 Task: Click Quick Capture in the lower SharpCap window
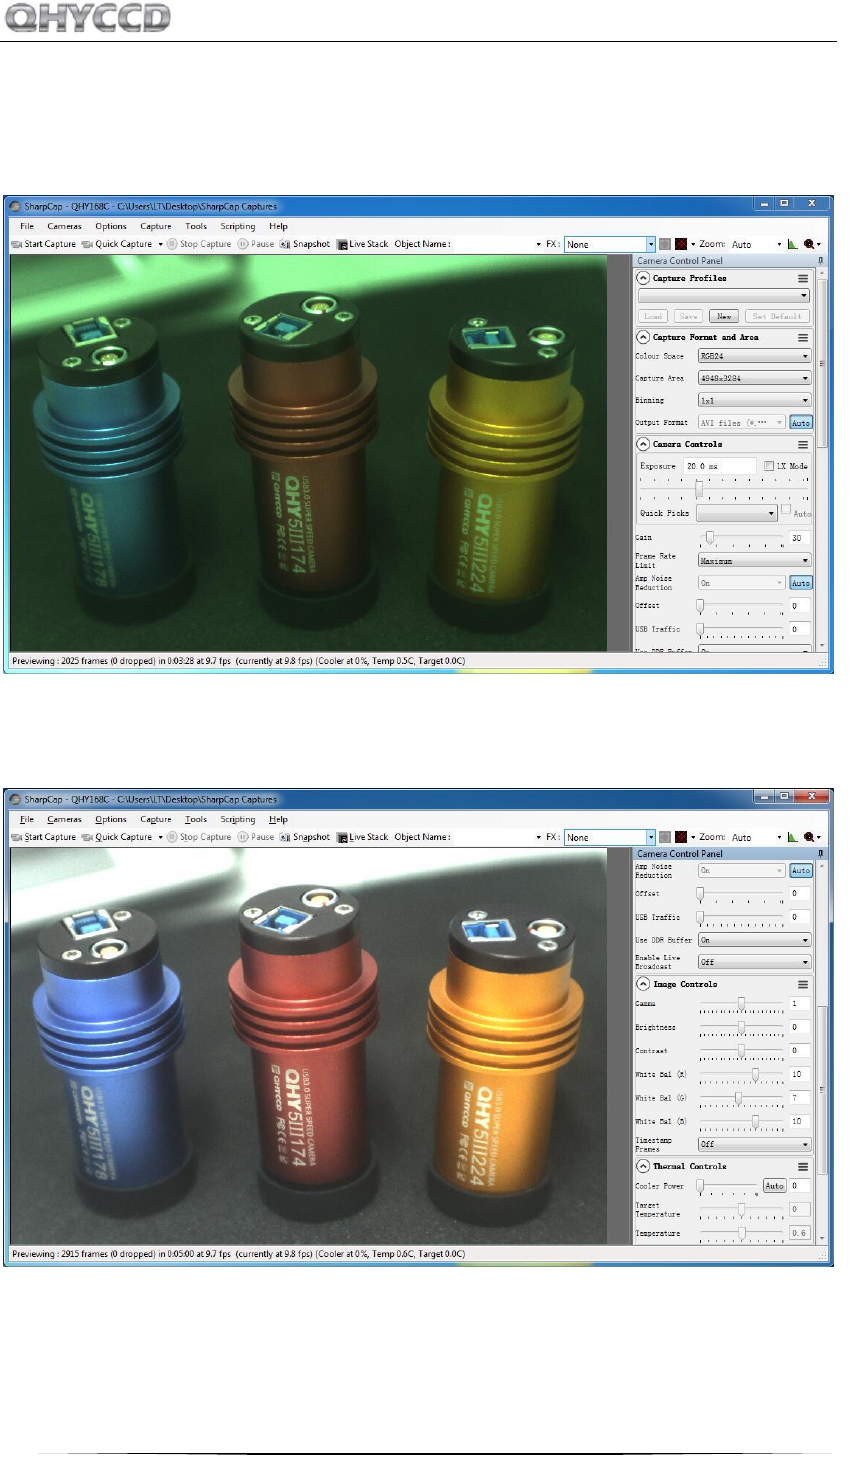point(117,837)
